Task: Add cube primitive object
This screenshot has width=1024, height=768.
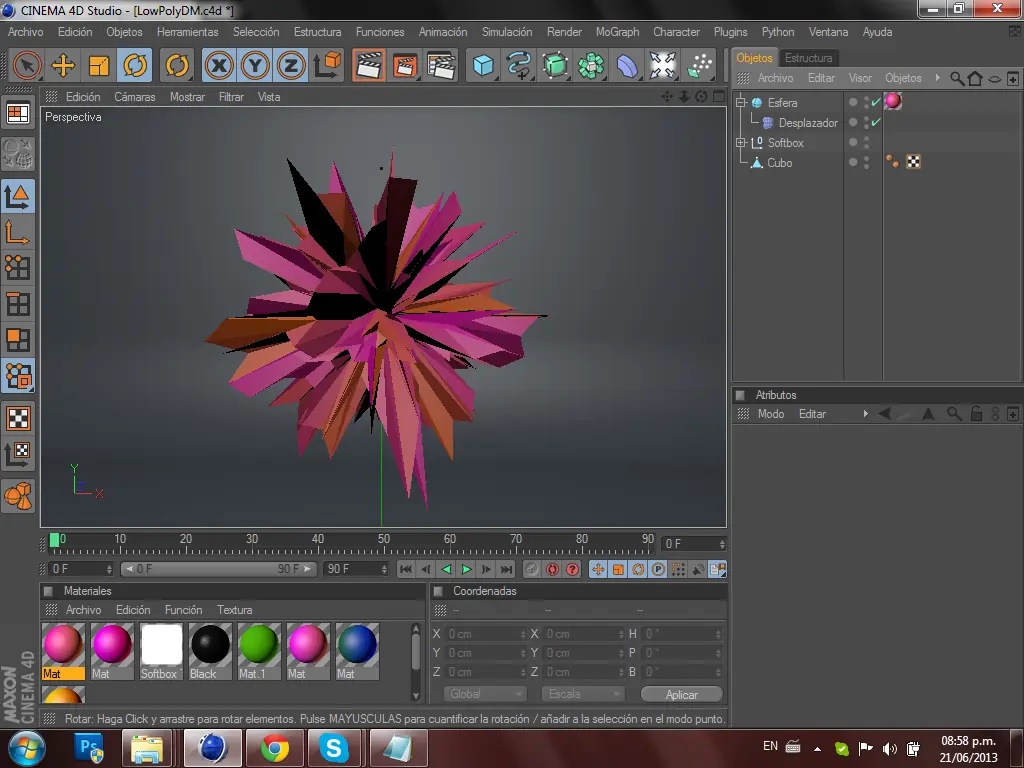Action: point(483,65)
